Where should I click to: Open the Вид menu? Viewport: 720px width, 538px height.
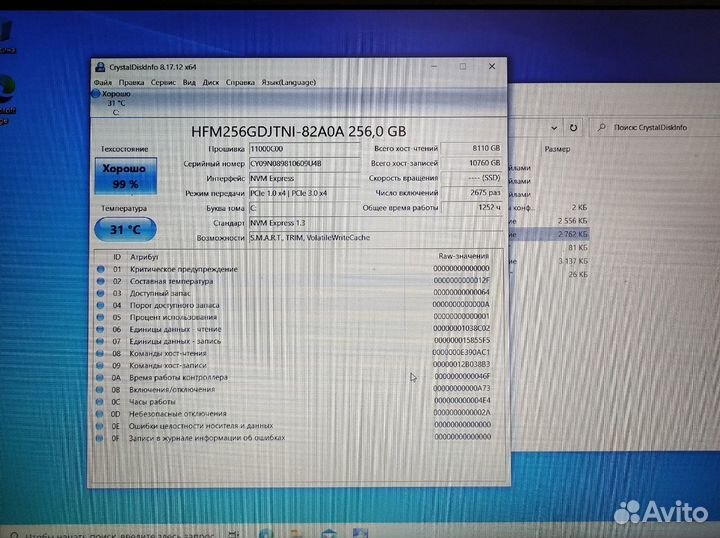[189, 83]
